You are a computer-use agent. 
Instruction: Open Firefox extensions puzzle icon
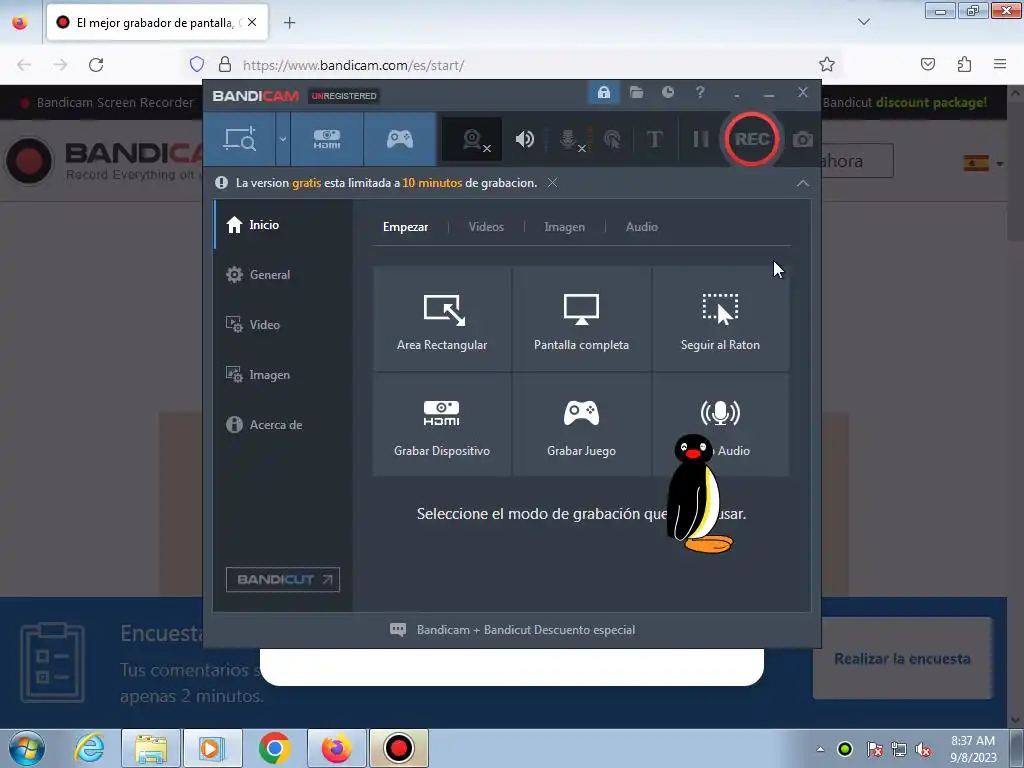point(965,64)
